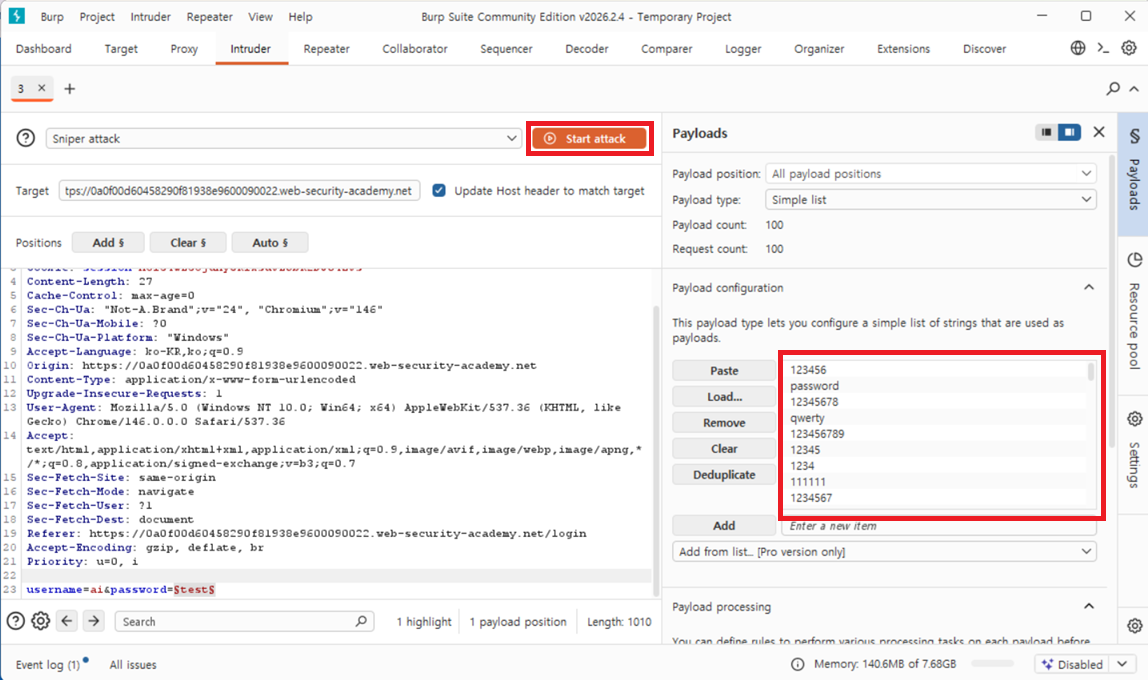The height and width of the screenshot is (680, 1148).
Task: Click the payload list scrollbar thumb
Action: (1091, 371)
